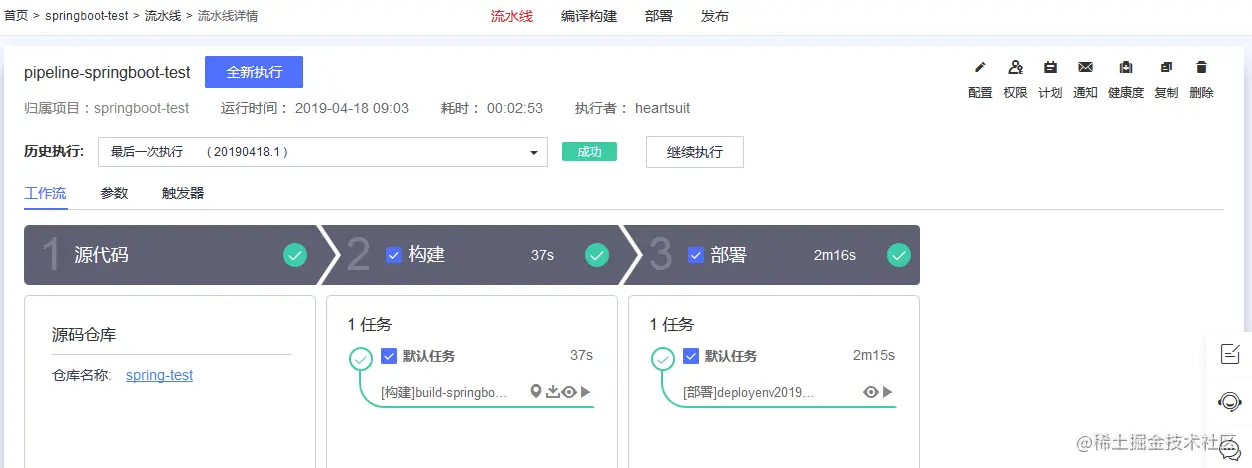The height and width of the screenshot is (468, 1252).
Task: Click the 2m15s deploy task duration
Action: point(874,355)
